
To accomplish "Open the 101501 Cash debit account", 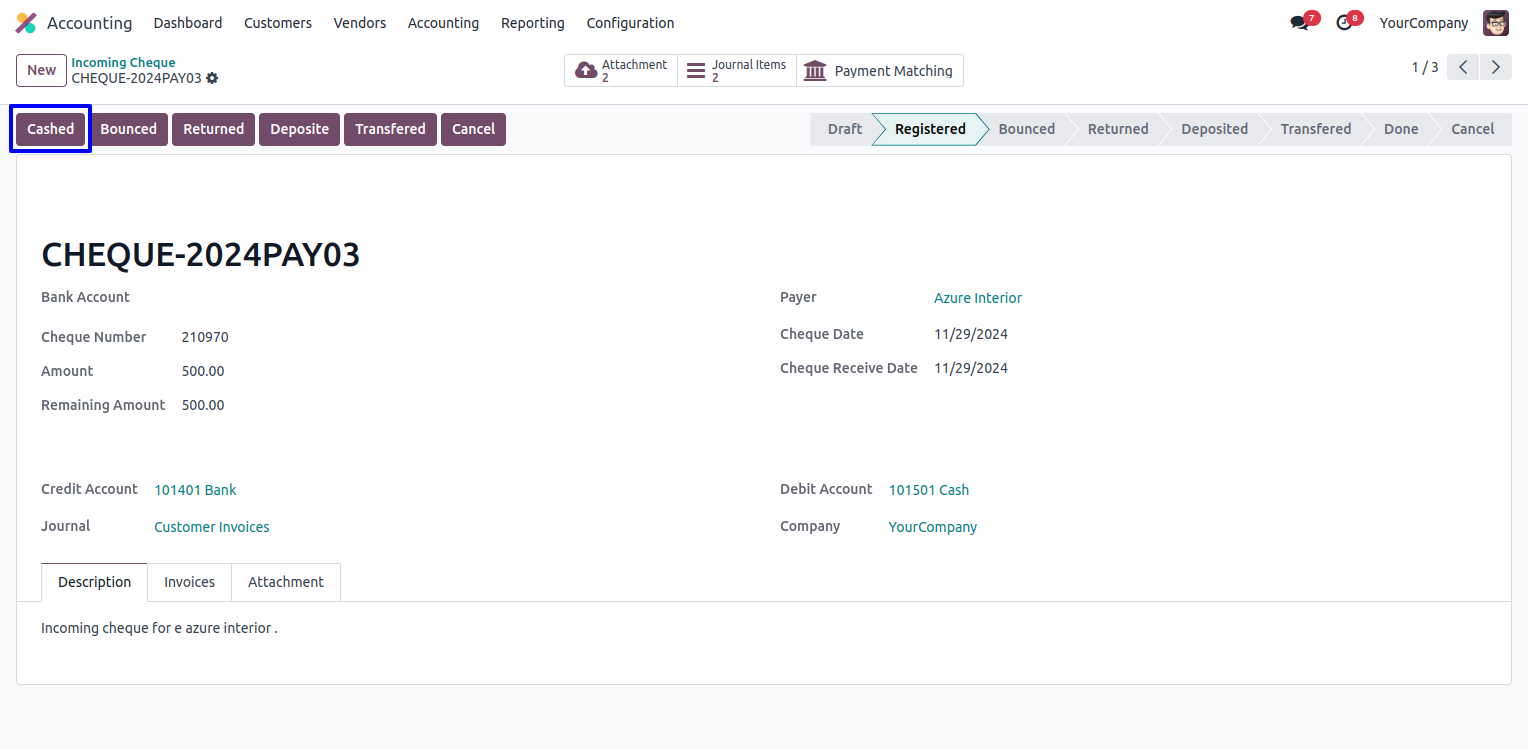I will [x=929, y=490].
